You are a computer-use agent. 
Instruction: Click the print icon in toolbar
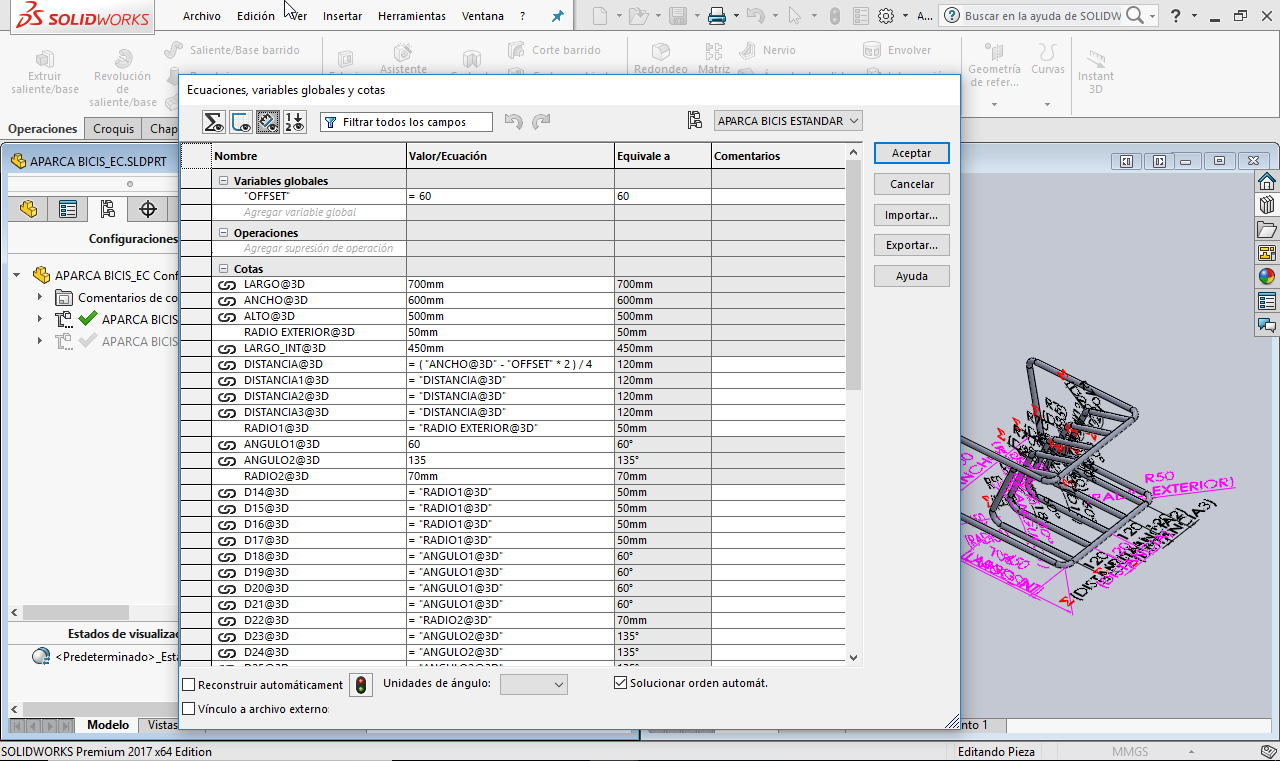click(716, 16)
